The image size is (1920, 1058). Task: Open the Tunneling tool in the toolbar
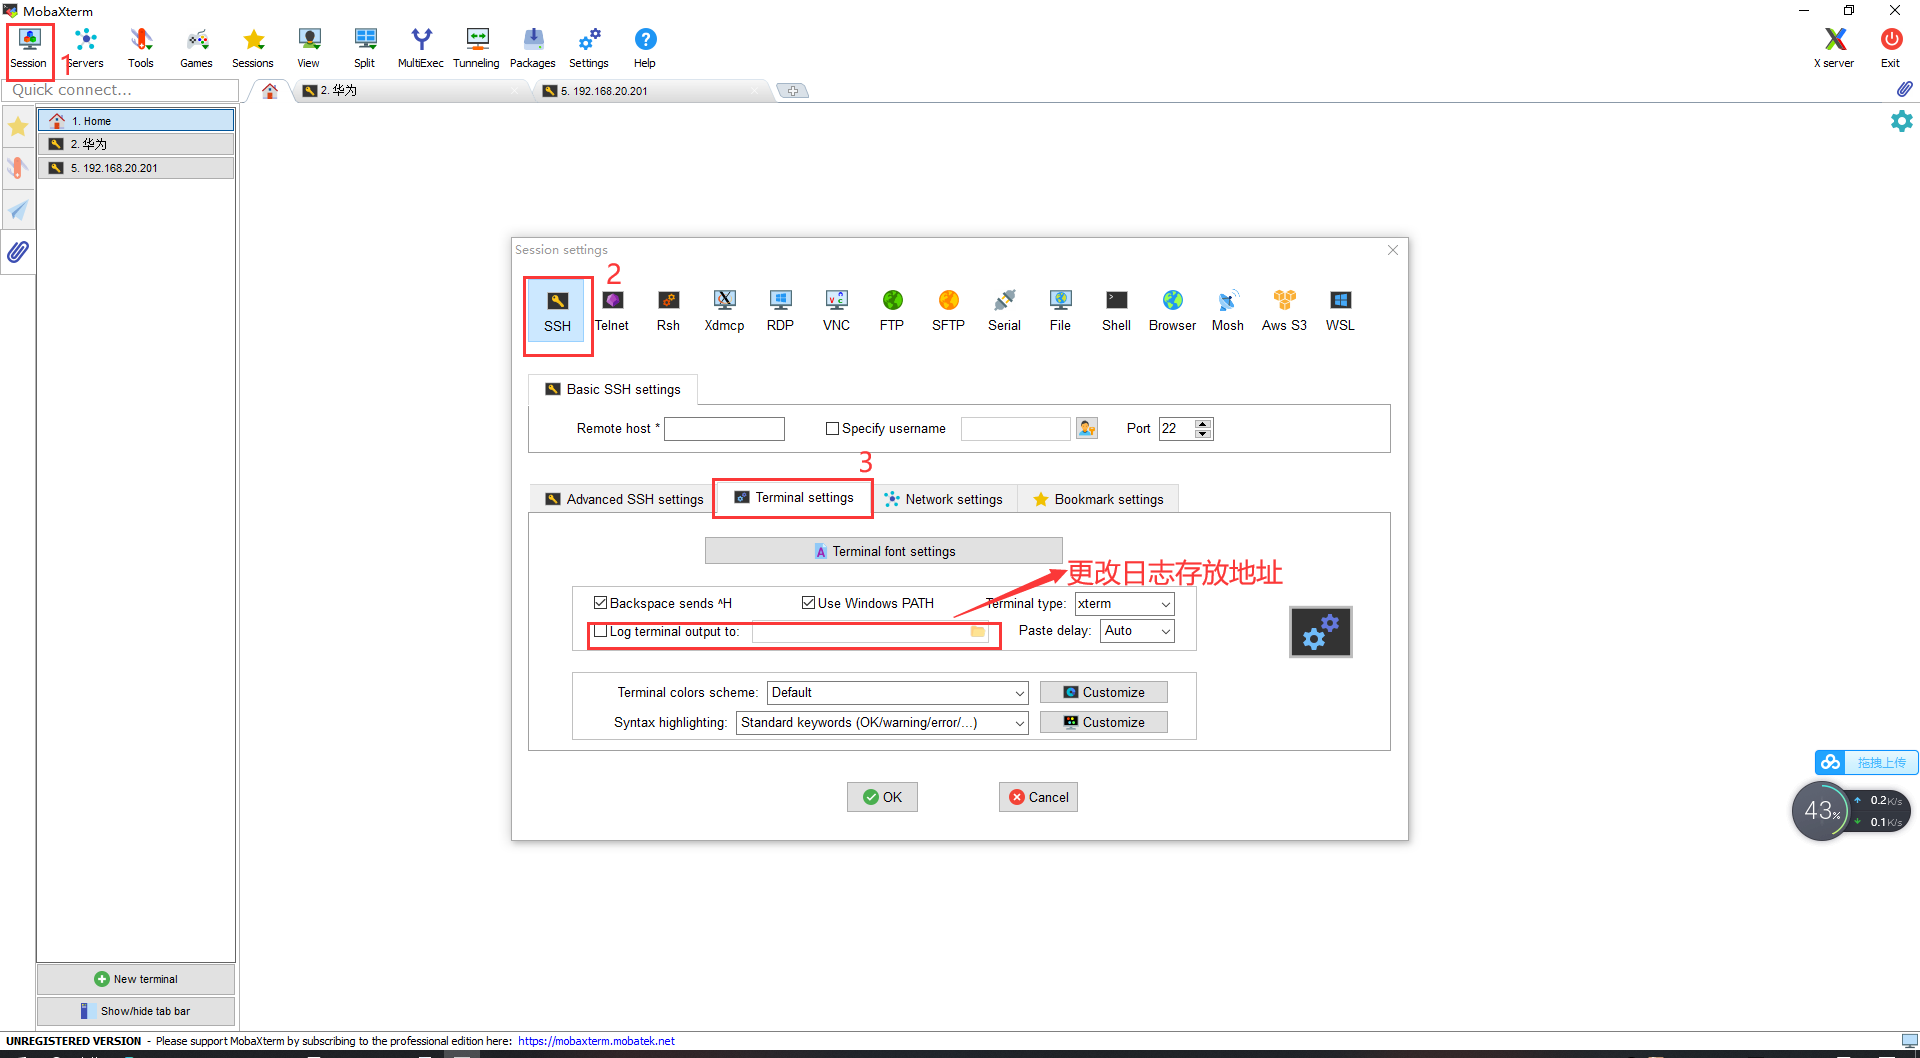point(476,45)
